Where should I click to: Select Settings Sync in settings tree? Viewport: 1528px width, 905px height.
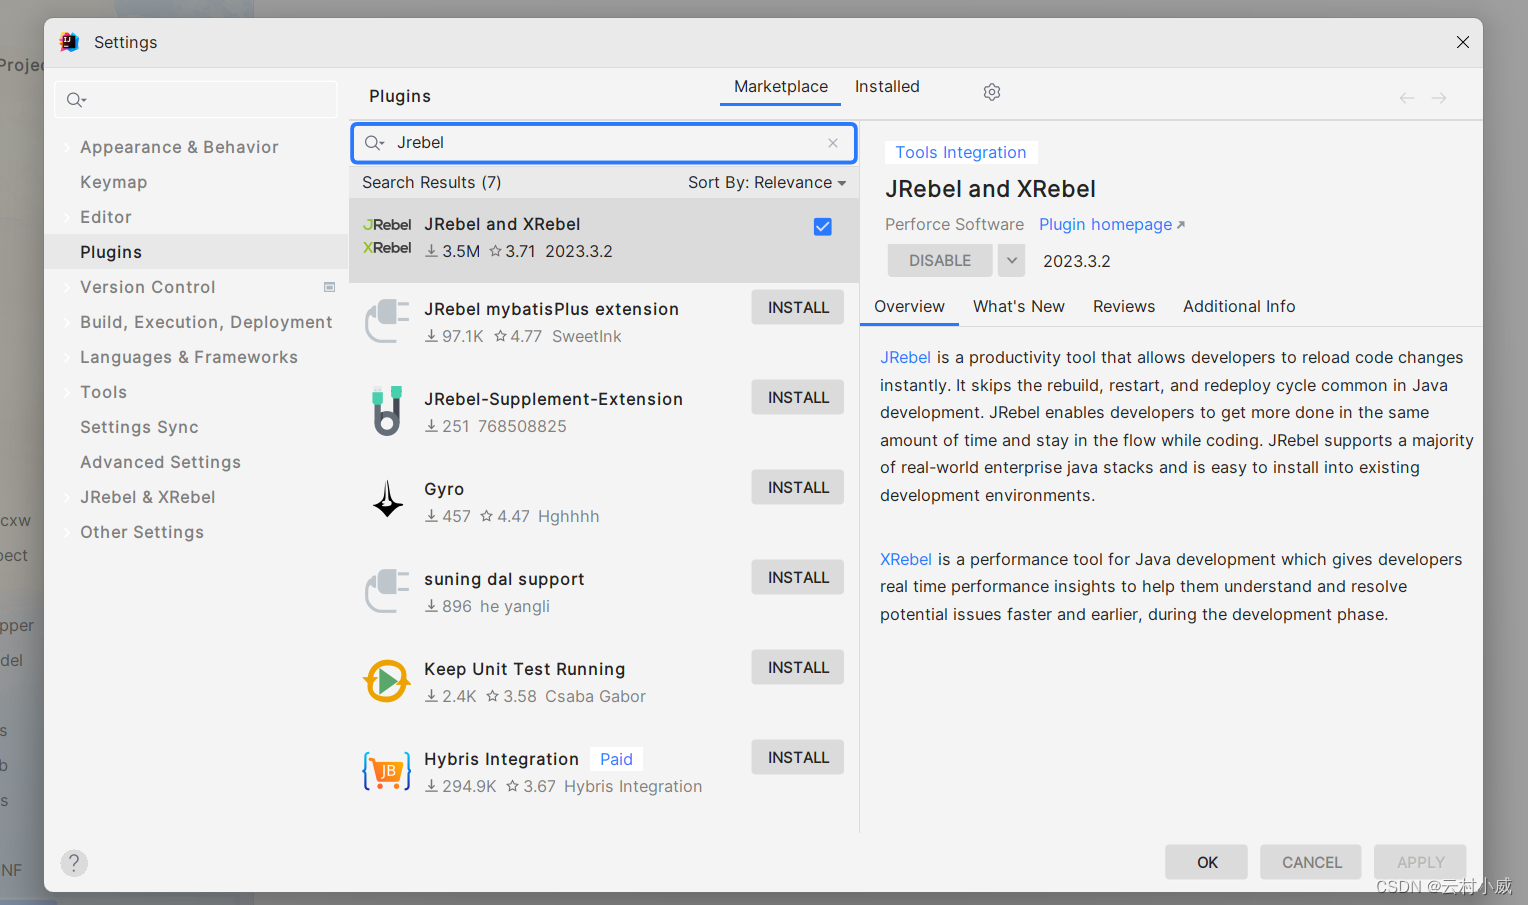[139, 428]
